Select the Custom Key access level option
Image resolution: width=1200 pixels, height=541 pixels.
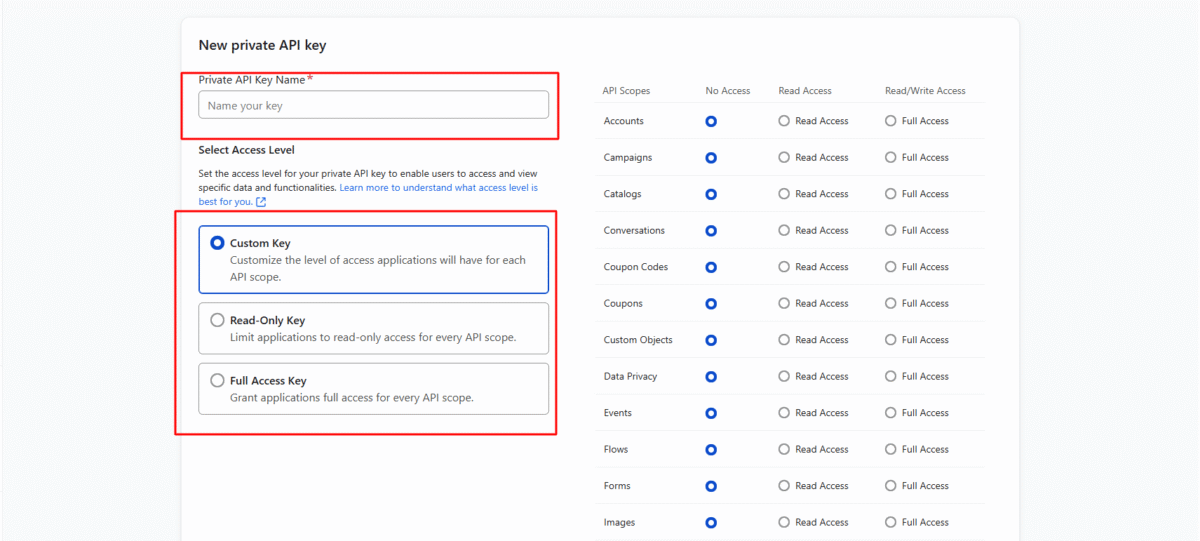217,243
